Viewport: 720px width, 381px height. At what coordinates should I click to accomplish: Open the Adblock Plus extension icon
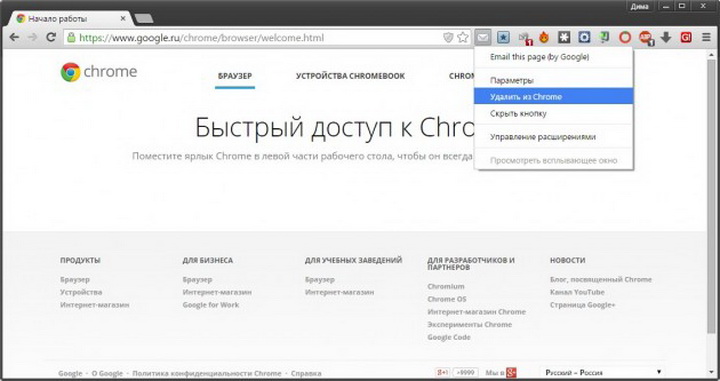pyautogui.click(x=646, y=38)
